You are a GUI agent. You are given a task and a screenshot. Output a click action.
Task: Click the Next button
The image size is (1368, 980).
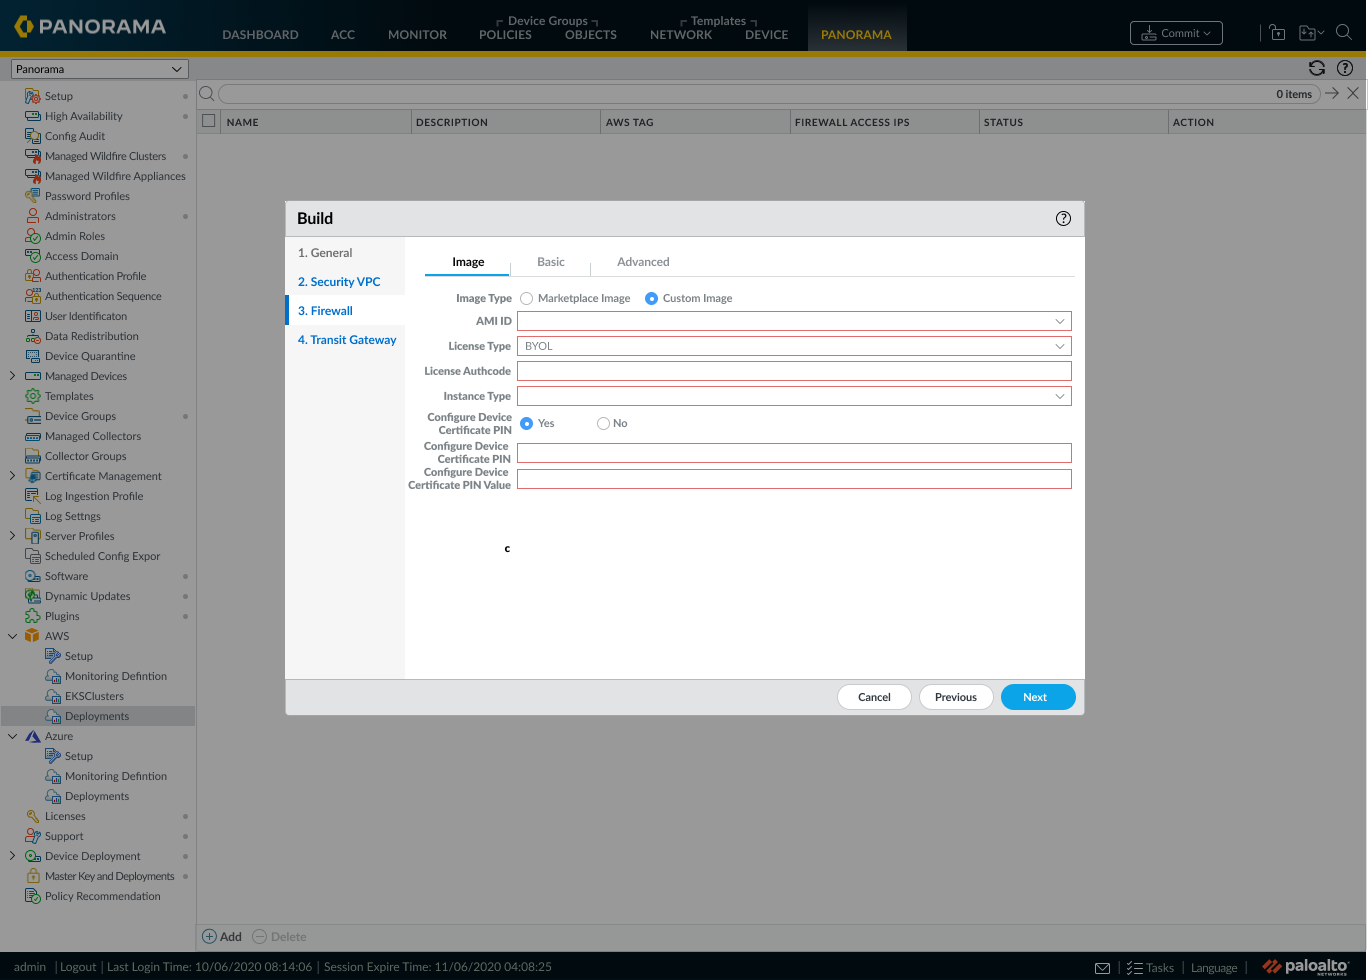pos(1038,697)
